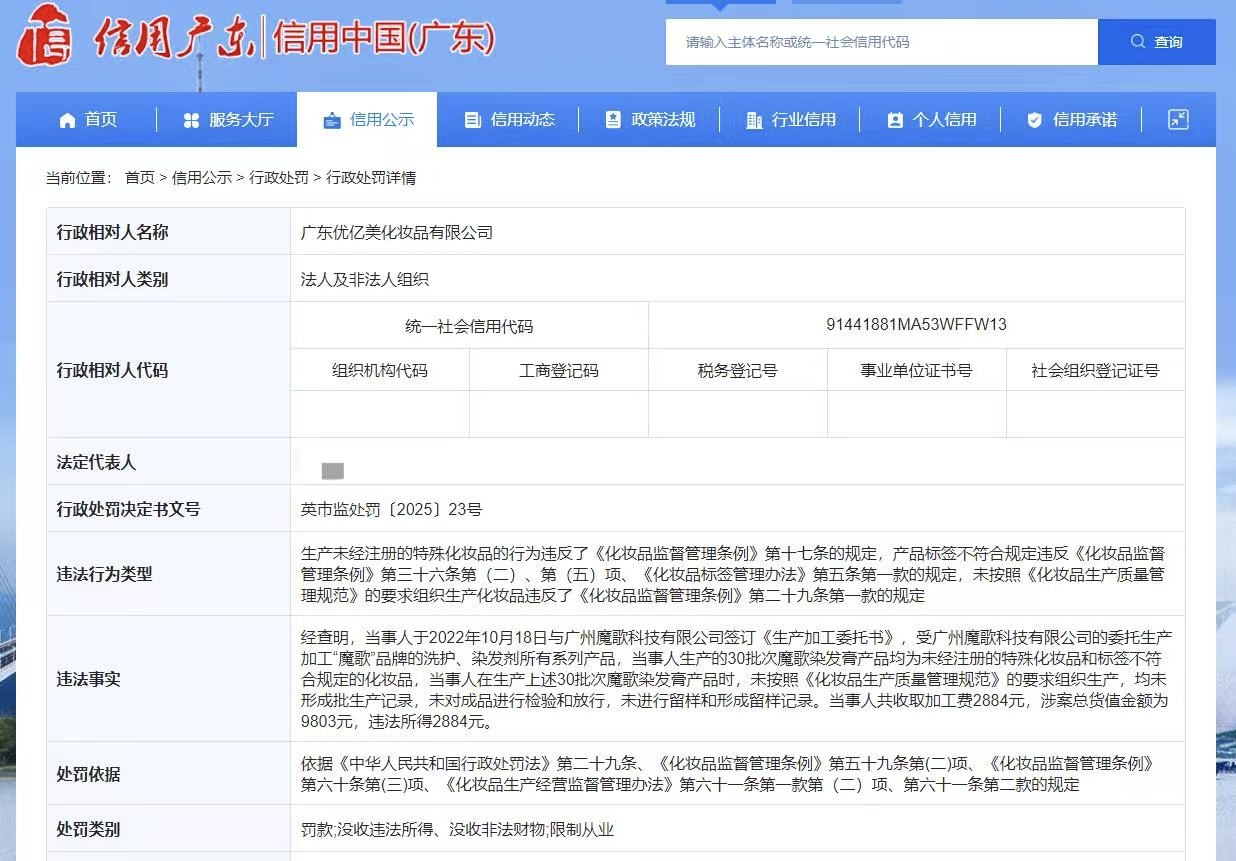Click the 违法事实 paragraph starting 经查明
Viewport: 1236px width, 861px height.
[736, 679]
